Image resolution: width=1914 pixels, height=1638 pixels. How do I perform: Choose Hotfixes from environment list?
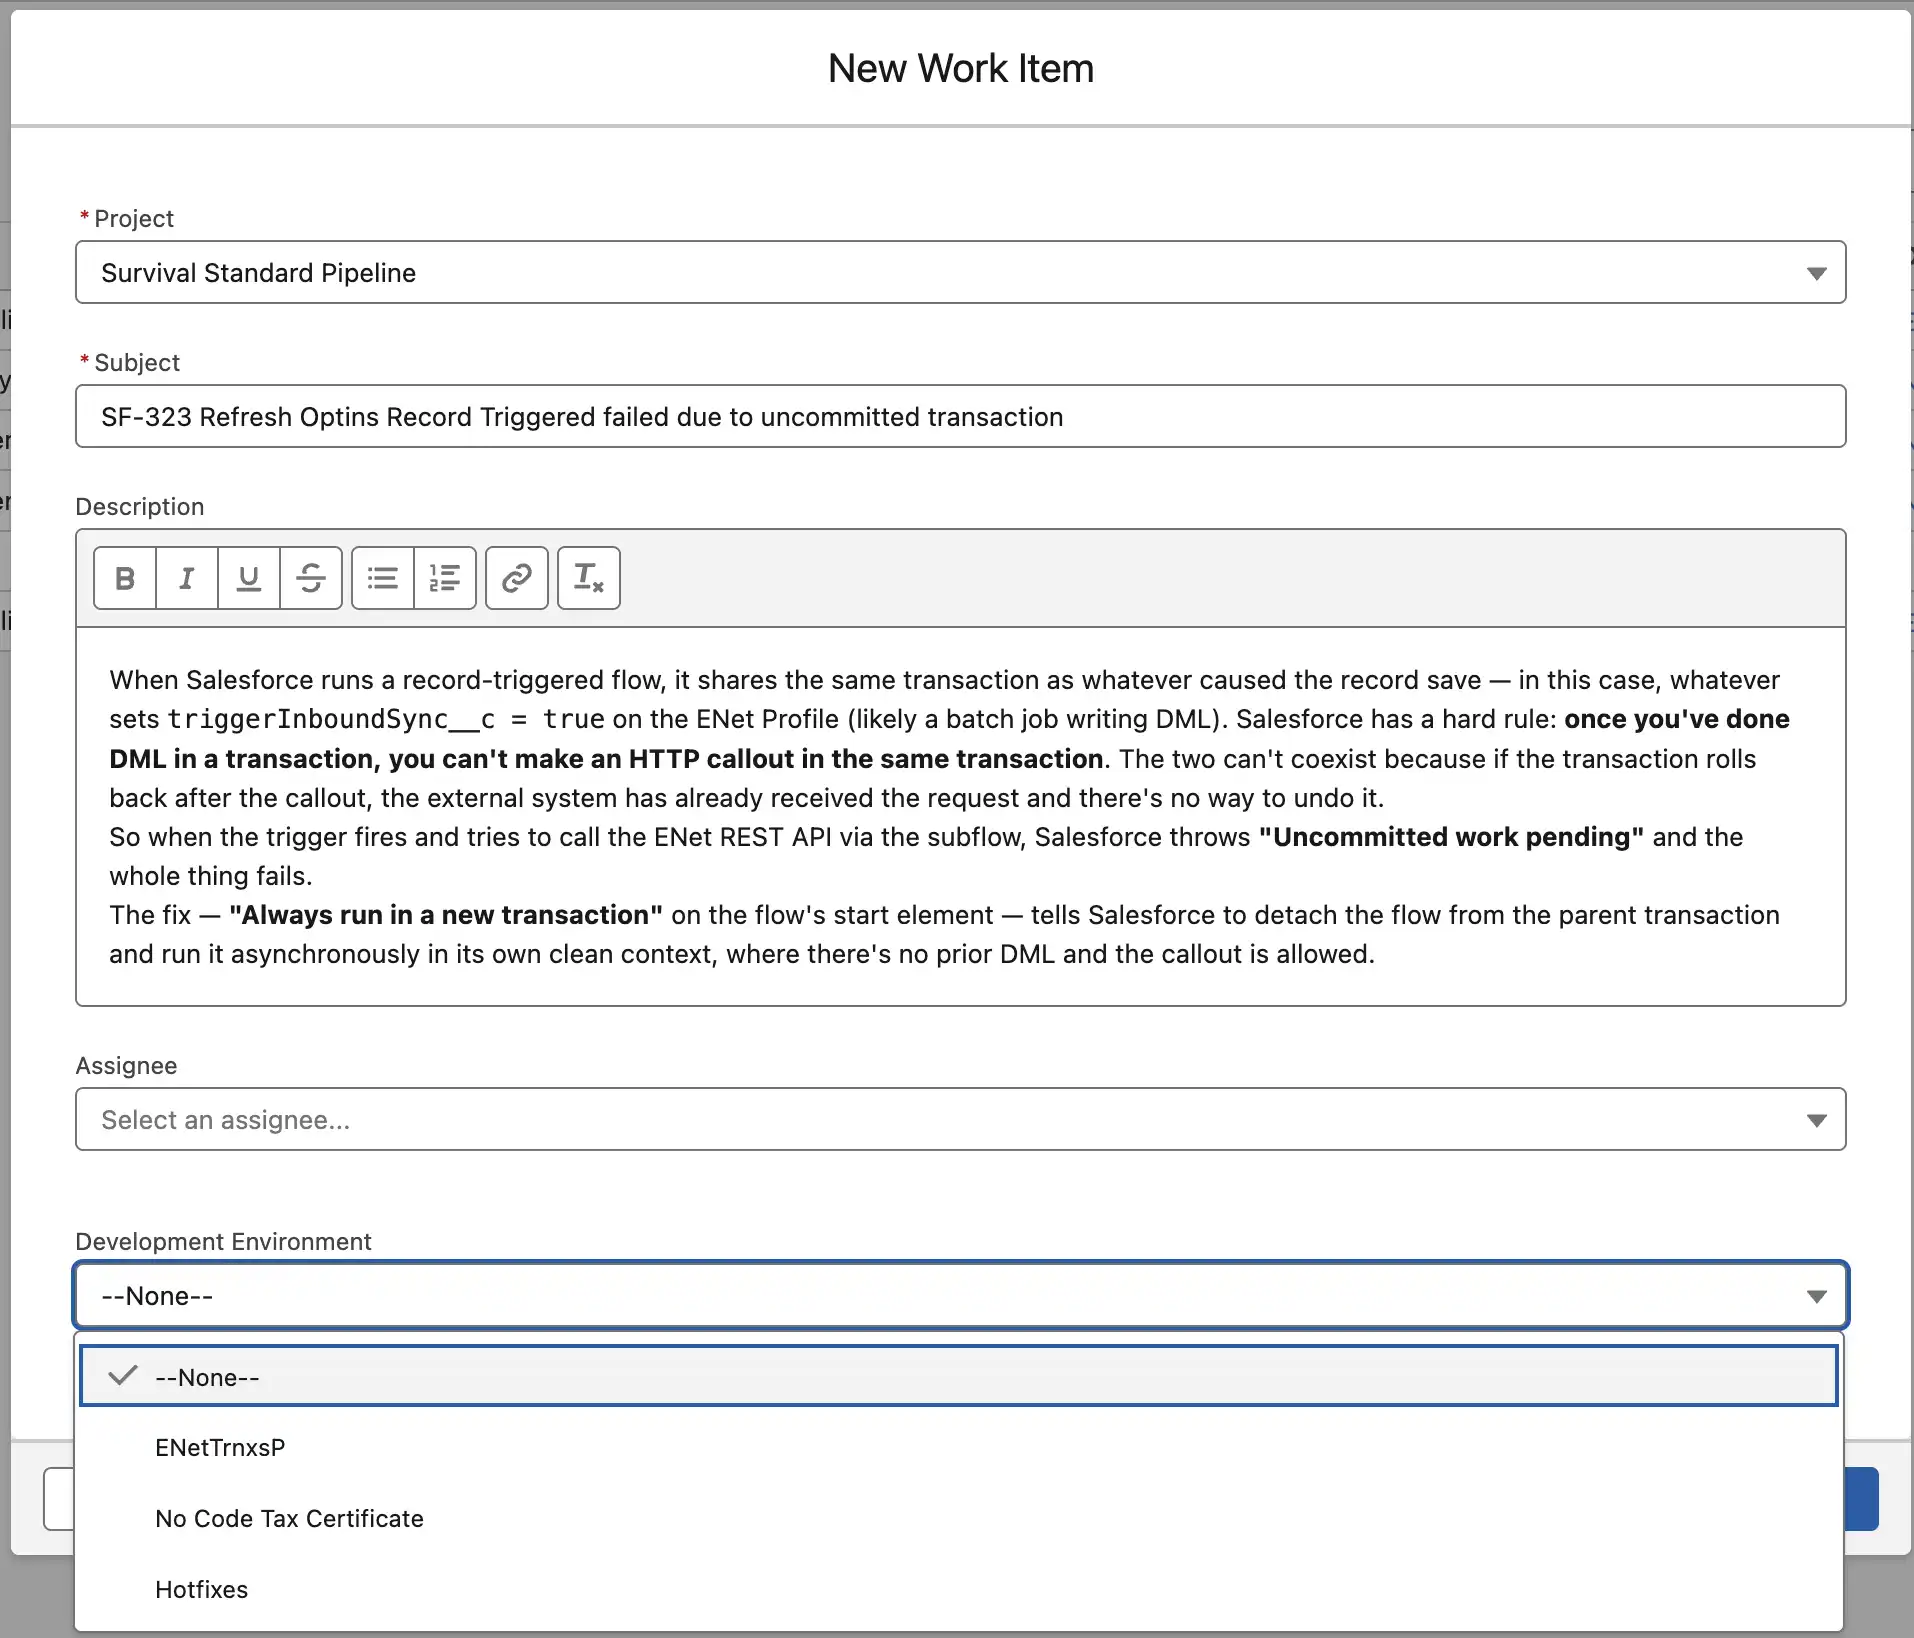pyautogui.click(x=958, y=1589)
